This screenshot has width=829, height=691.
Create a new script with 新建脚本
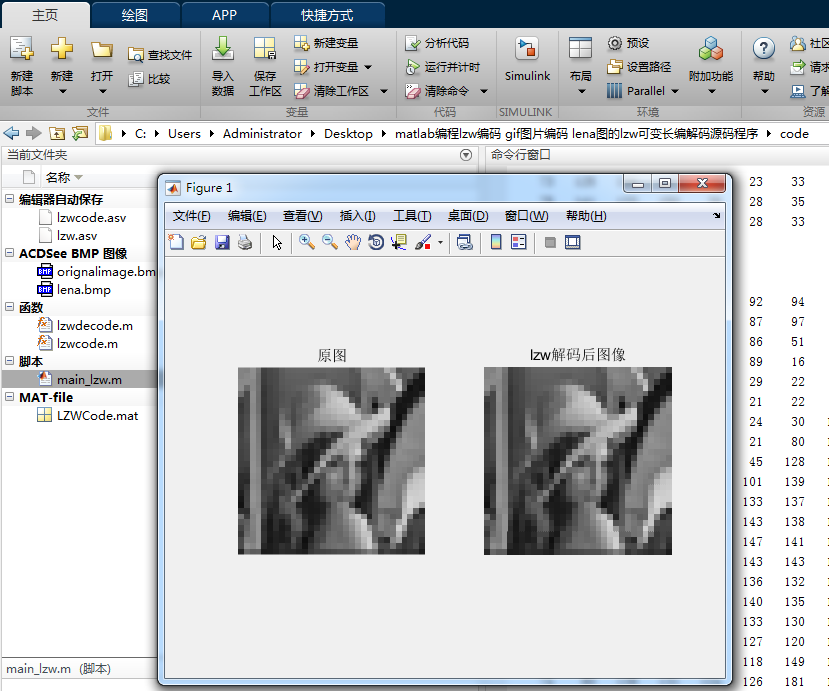(x=22, y=66)
